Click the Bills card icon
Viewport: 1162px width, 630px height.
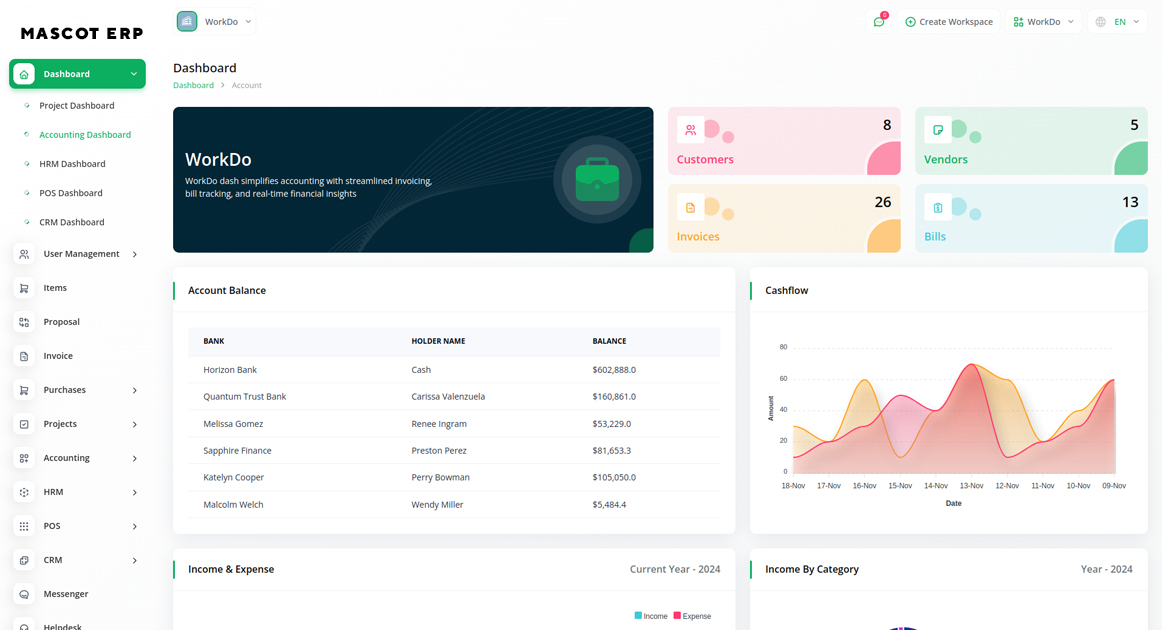tap(937, 207)
